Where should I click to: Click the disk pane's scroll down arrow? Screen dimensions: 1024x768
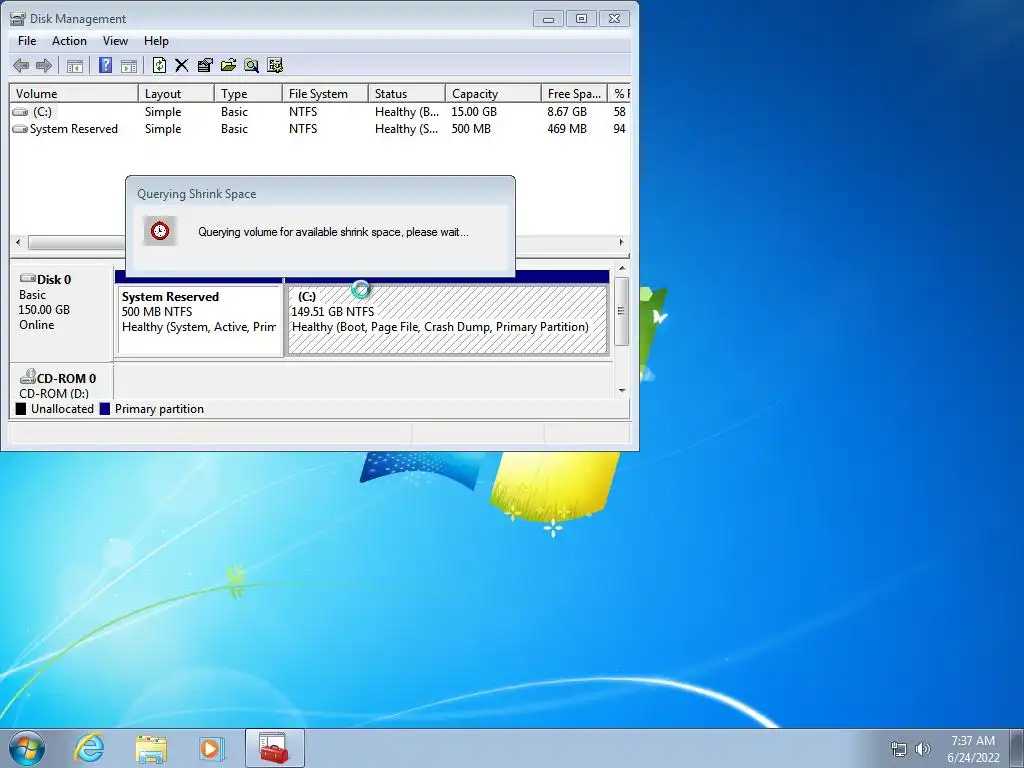point(622,391)
